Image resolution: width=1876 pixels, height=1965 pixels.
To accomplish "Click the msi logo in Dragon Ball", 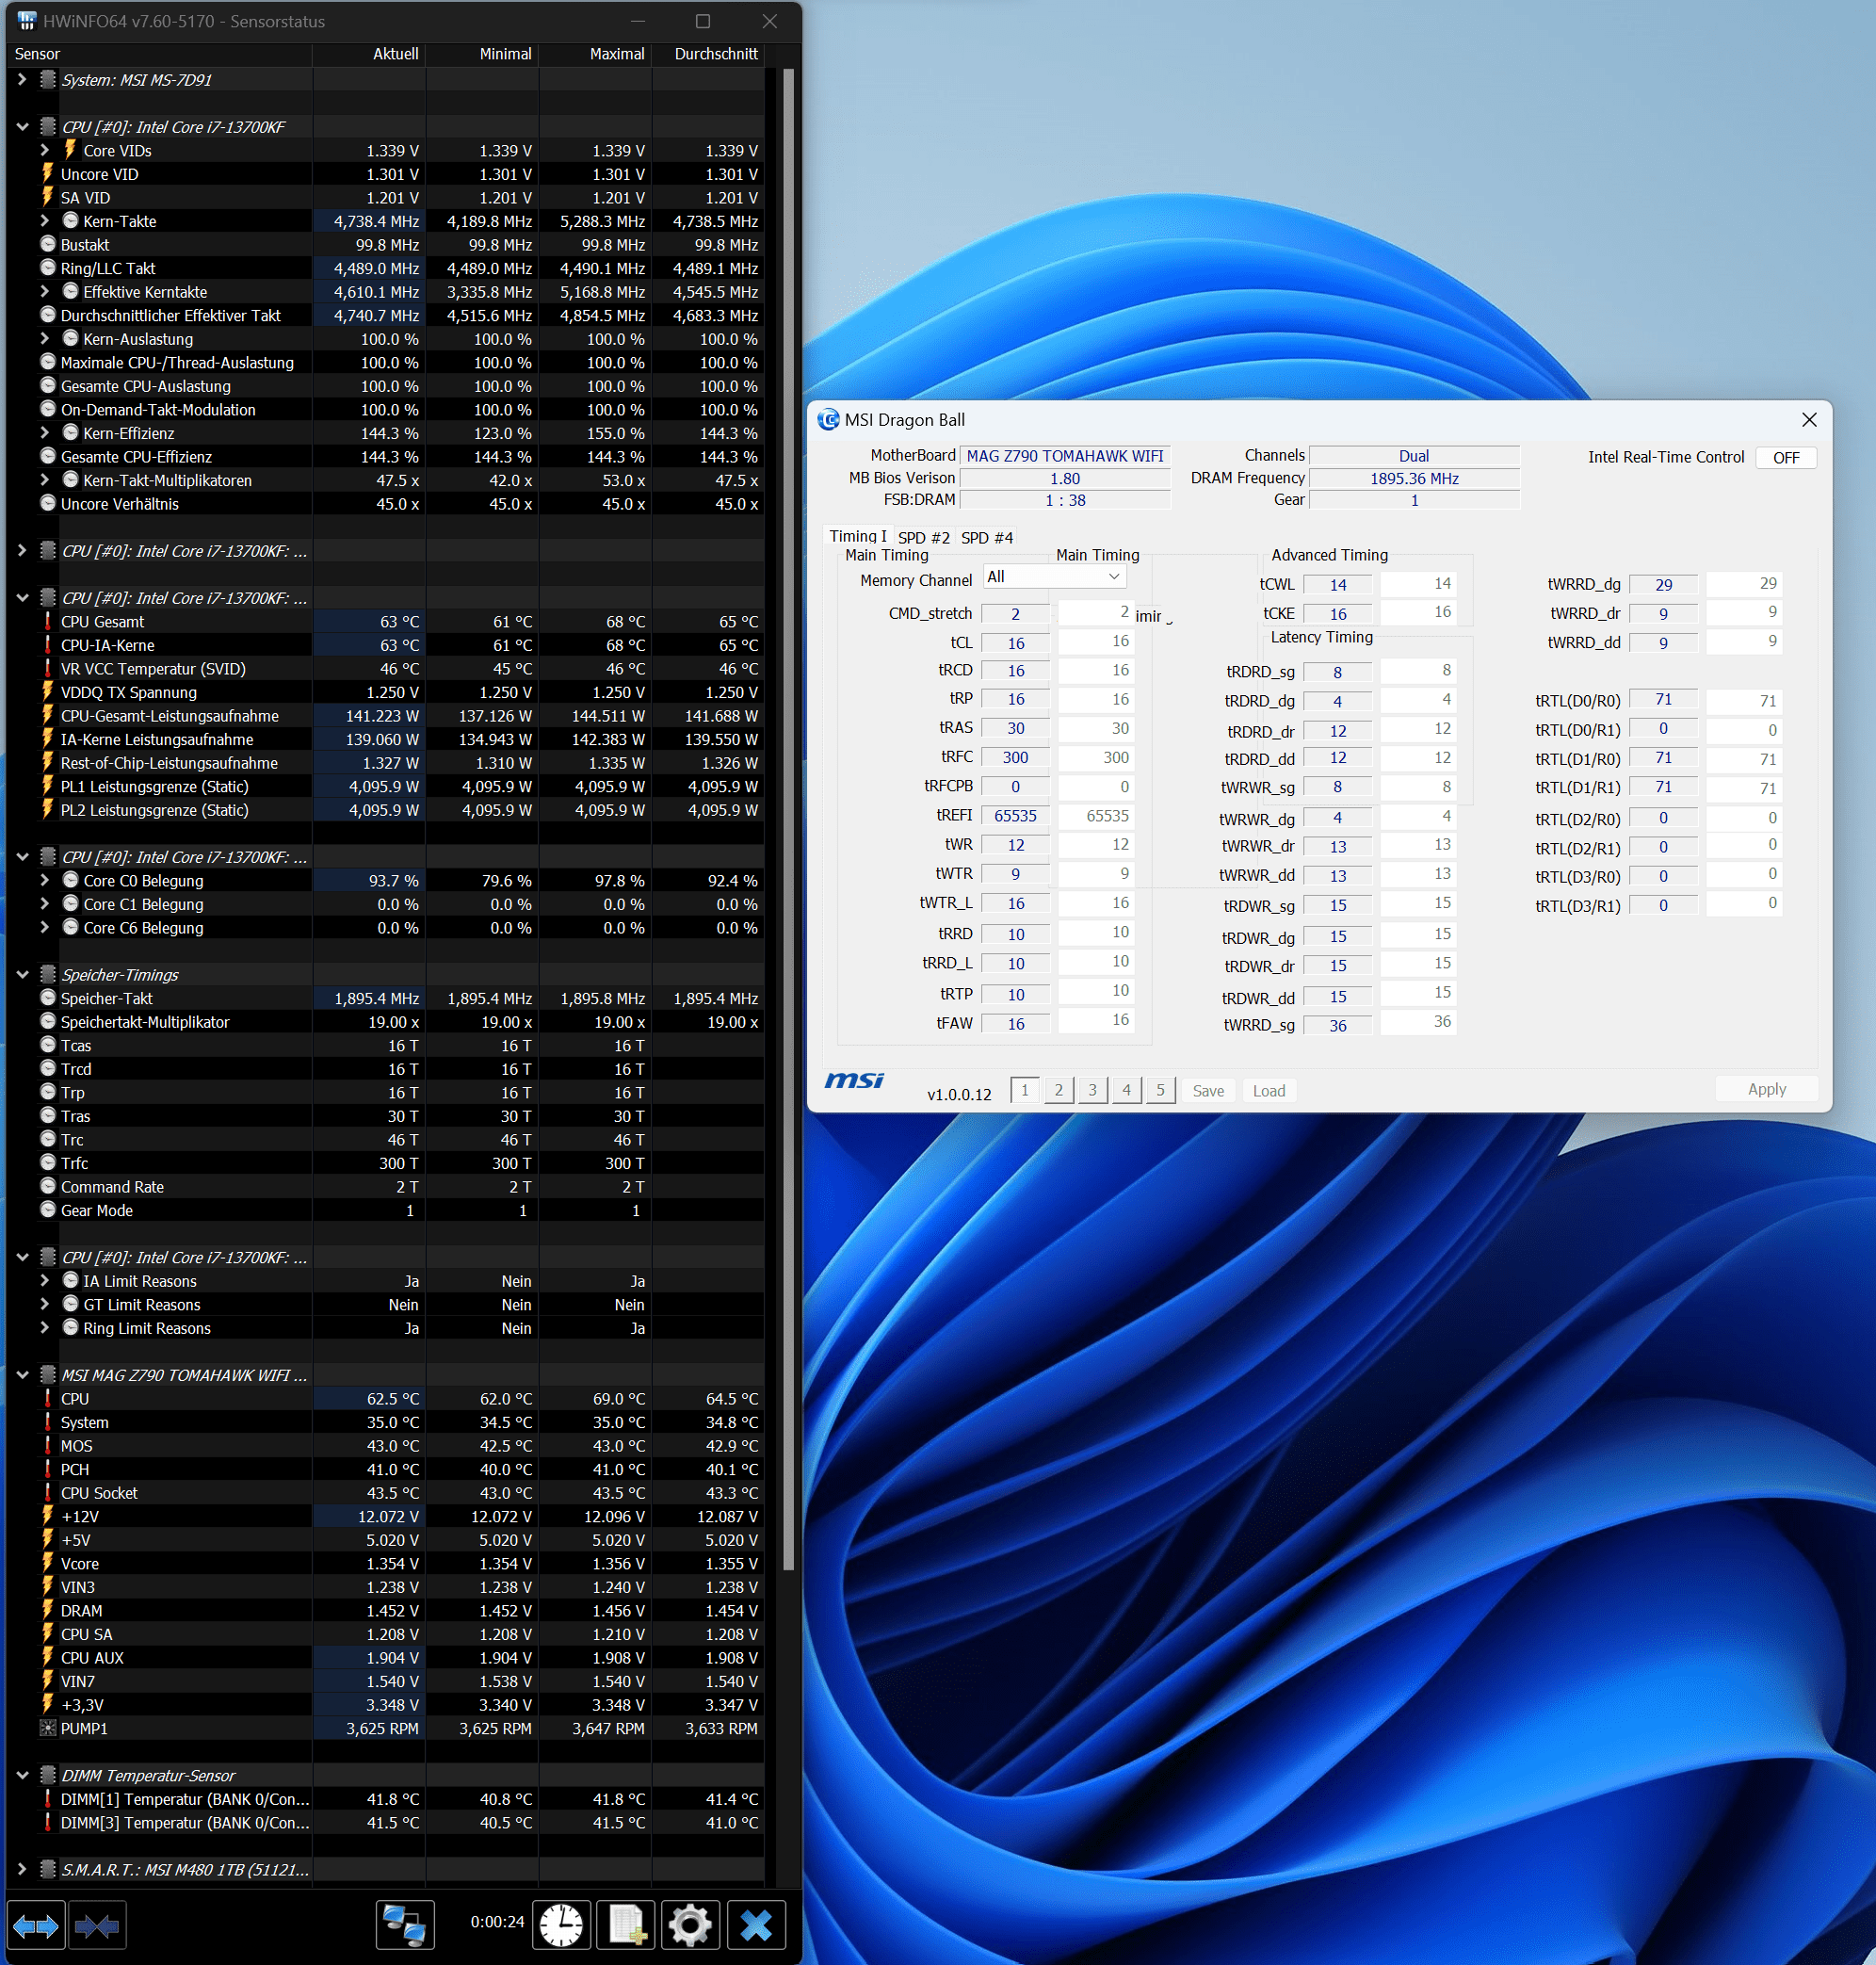I will coord(854,1081).
